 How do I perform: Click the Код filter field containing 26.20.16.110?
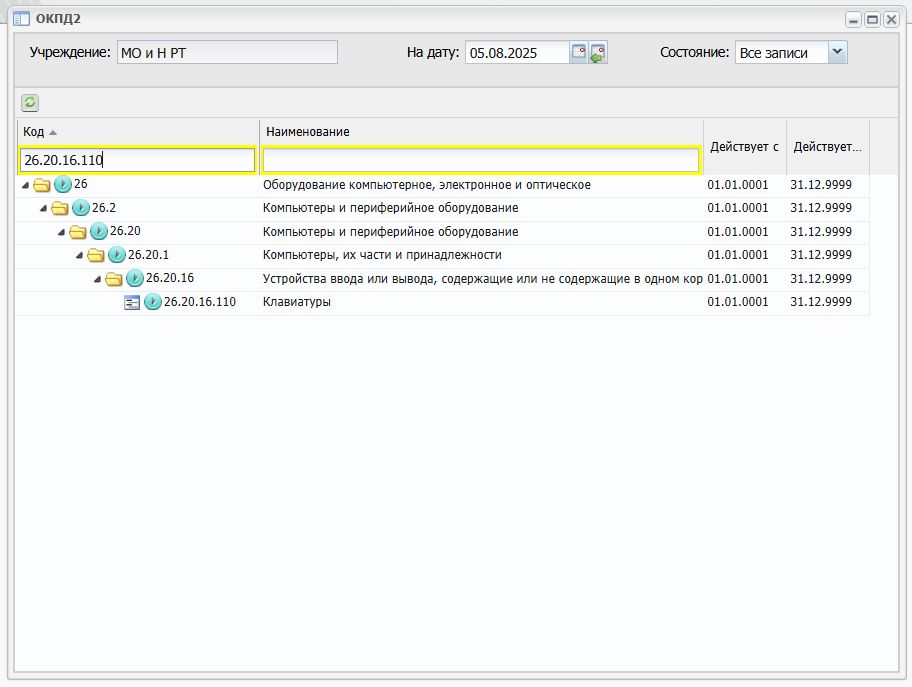click(x=137, y=160)
